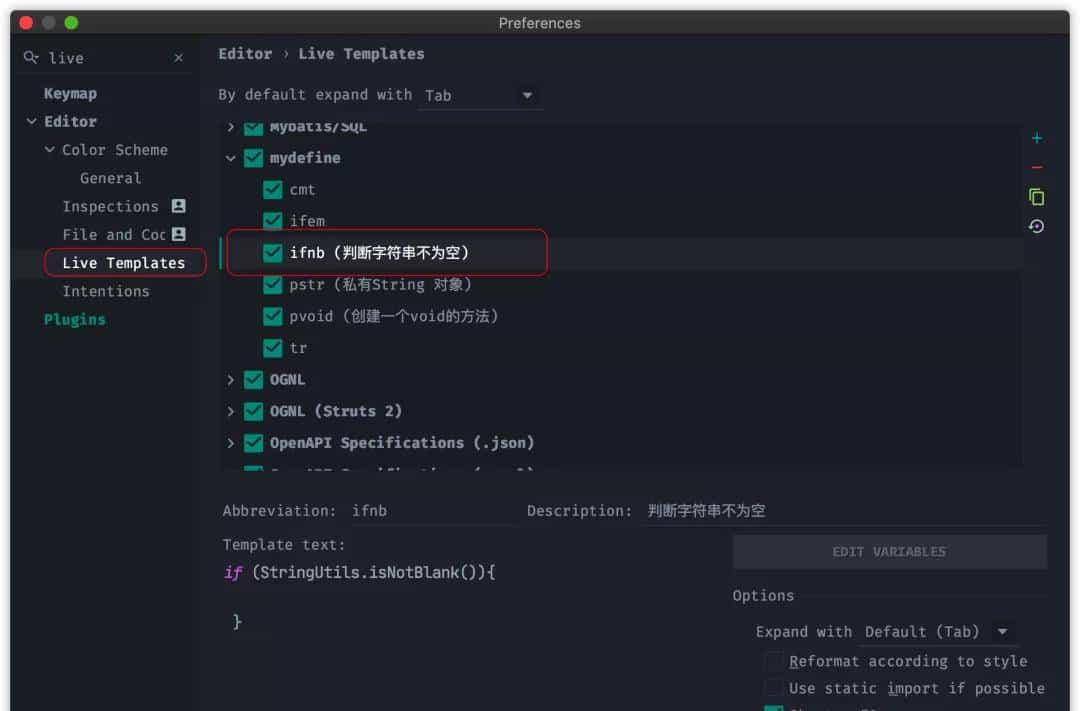Uncheck the ifnb template checkbox
This screenshot has width=1080, height=711.
click(x=272, y=253)
